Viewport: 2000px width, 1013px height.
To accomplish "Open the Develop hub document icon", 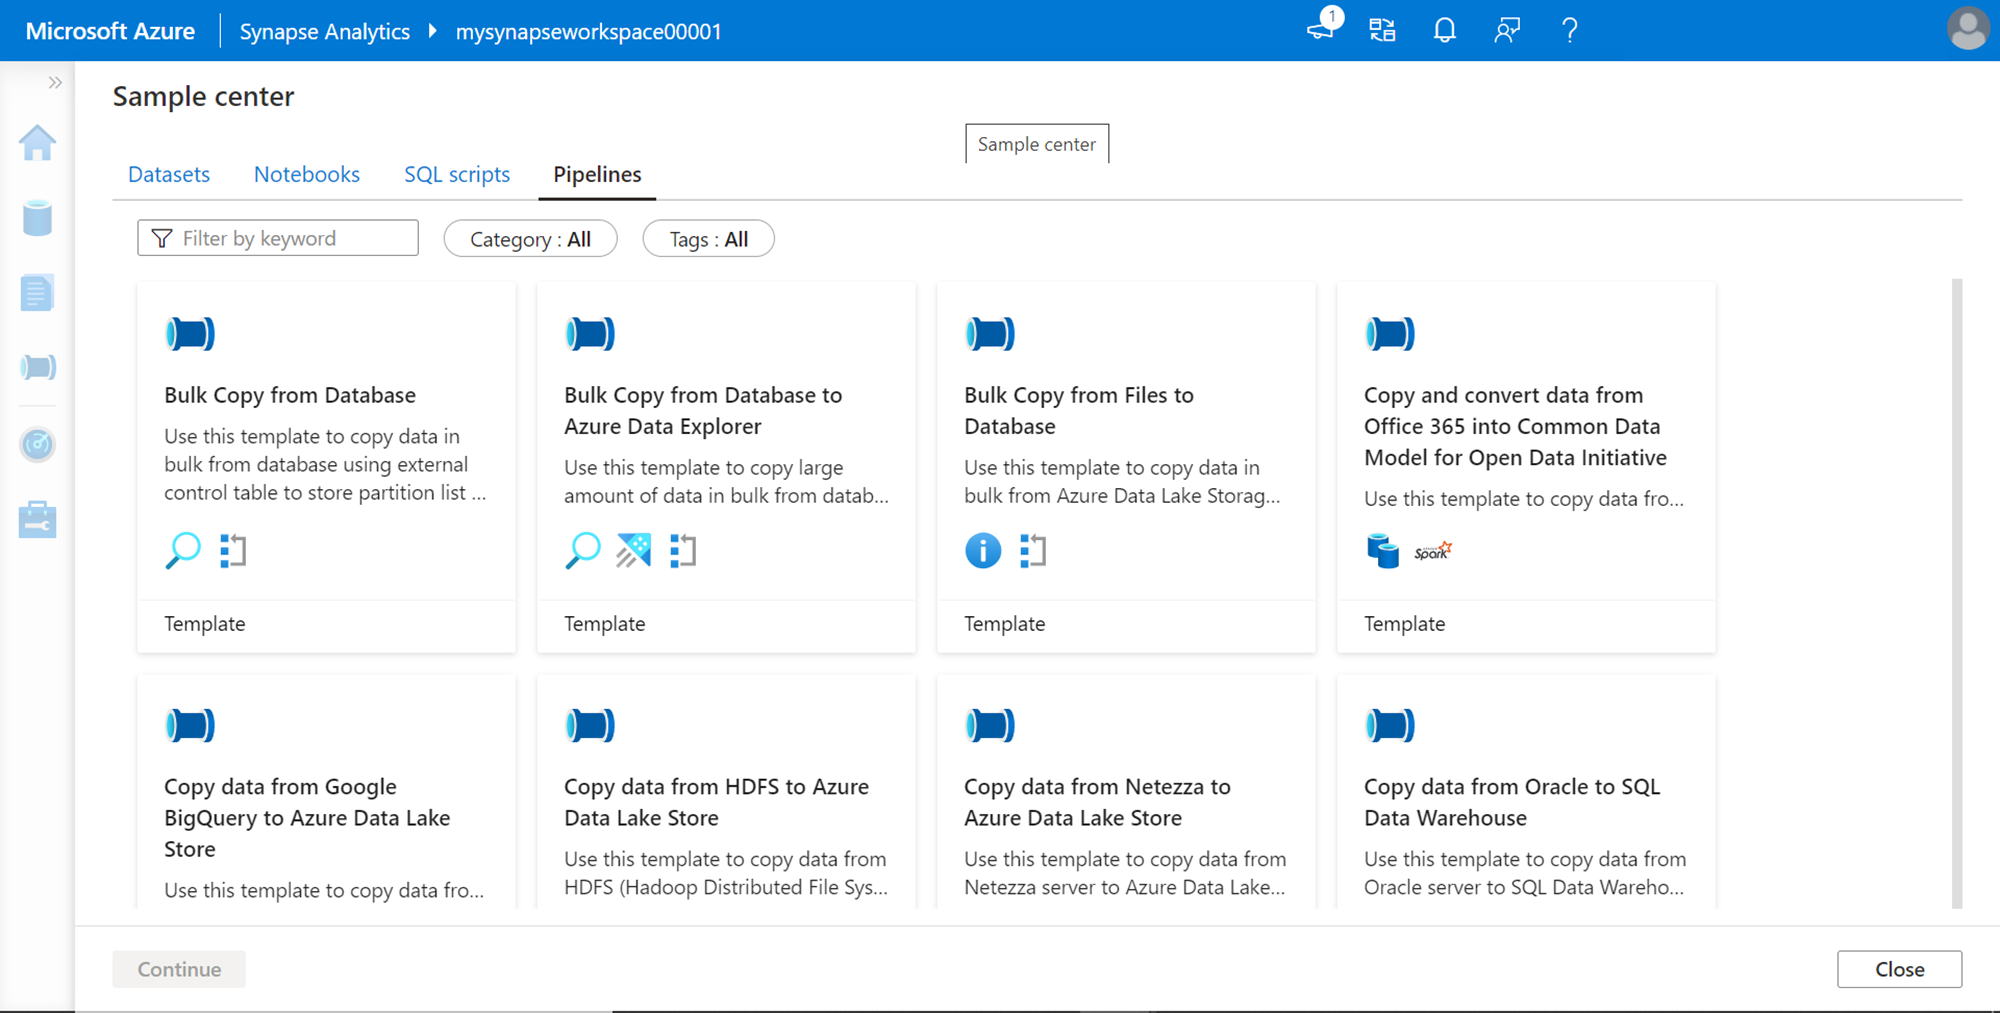I will (37, 293).
